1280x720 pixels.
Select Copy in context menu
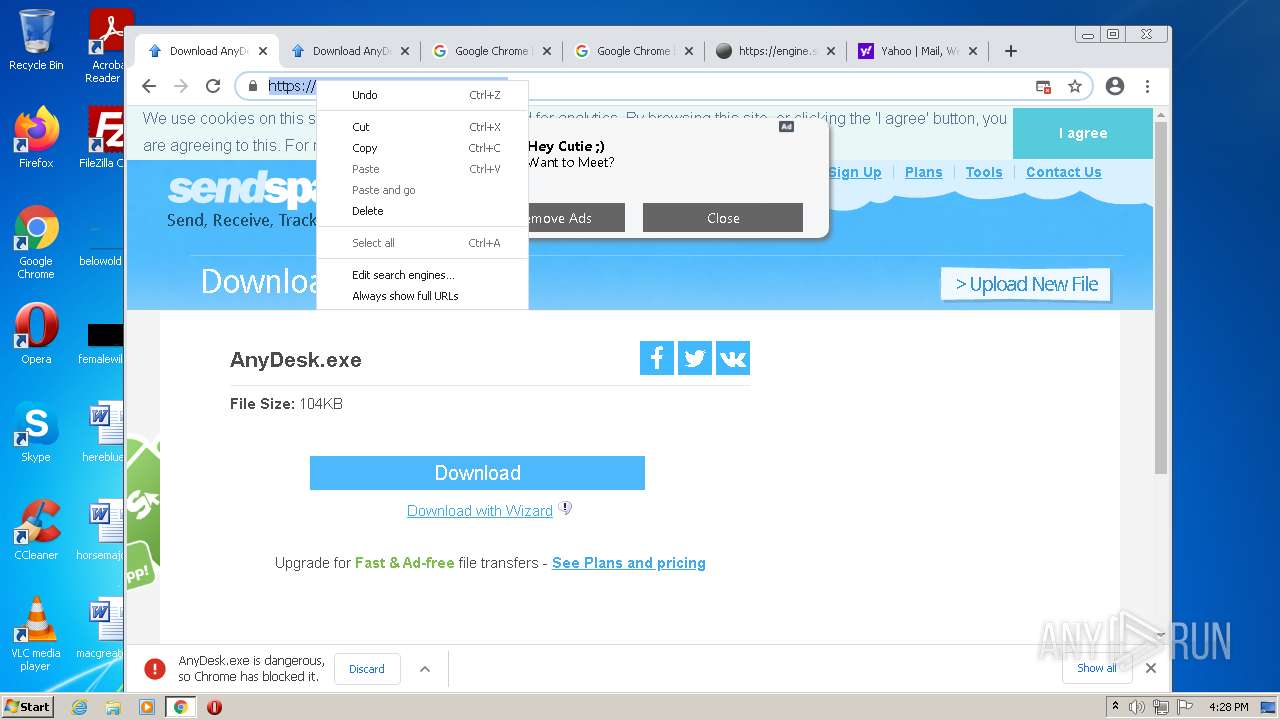[422, 148]
